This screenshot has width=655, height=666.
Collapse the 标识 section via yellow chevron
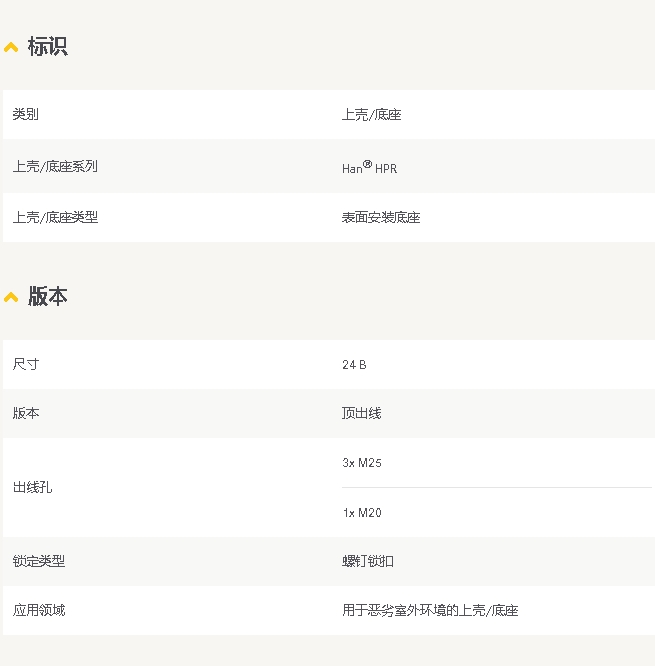11,47
